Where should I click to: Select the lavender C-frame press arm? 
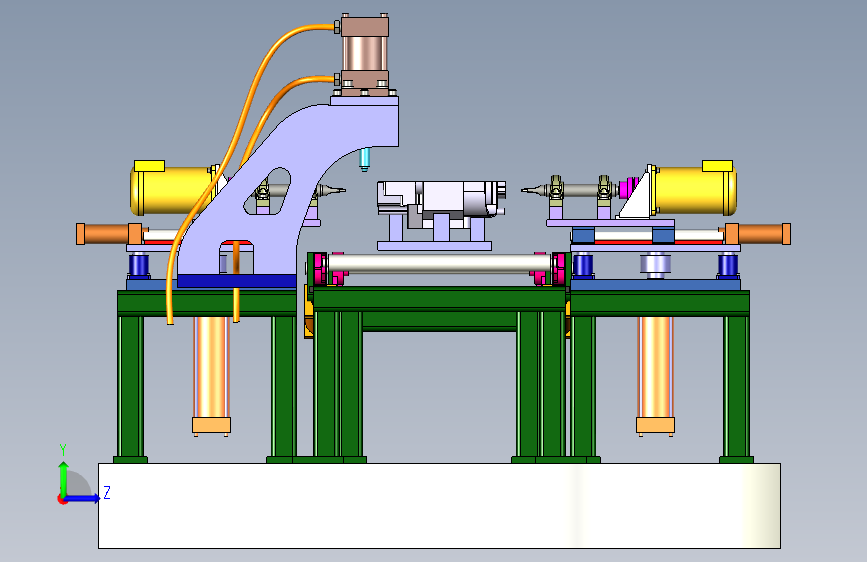(288, 188)
